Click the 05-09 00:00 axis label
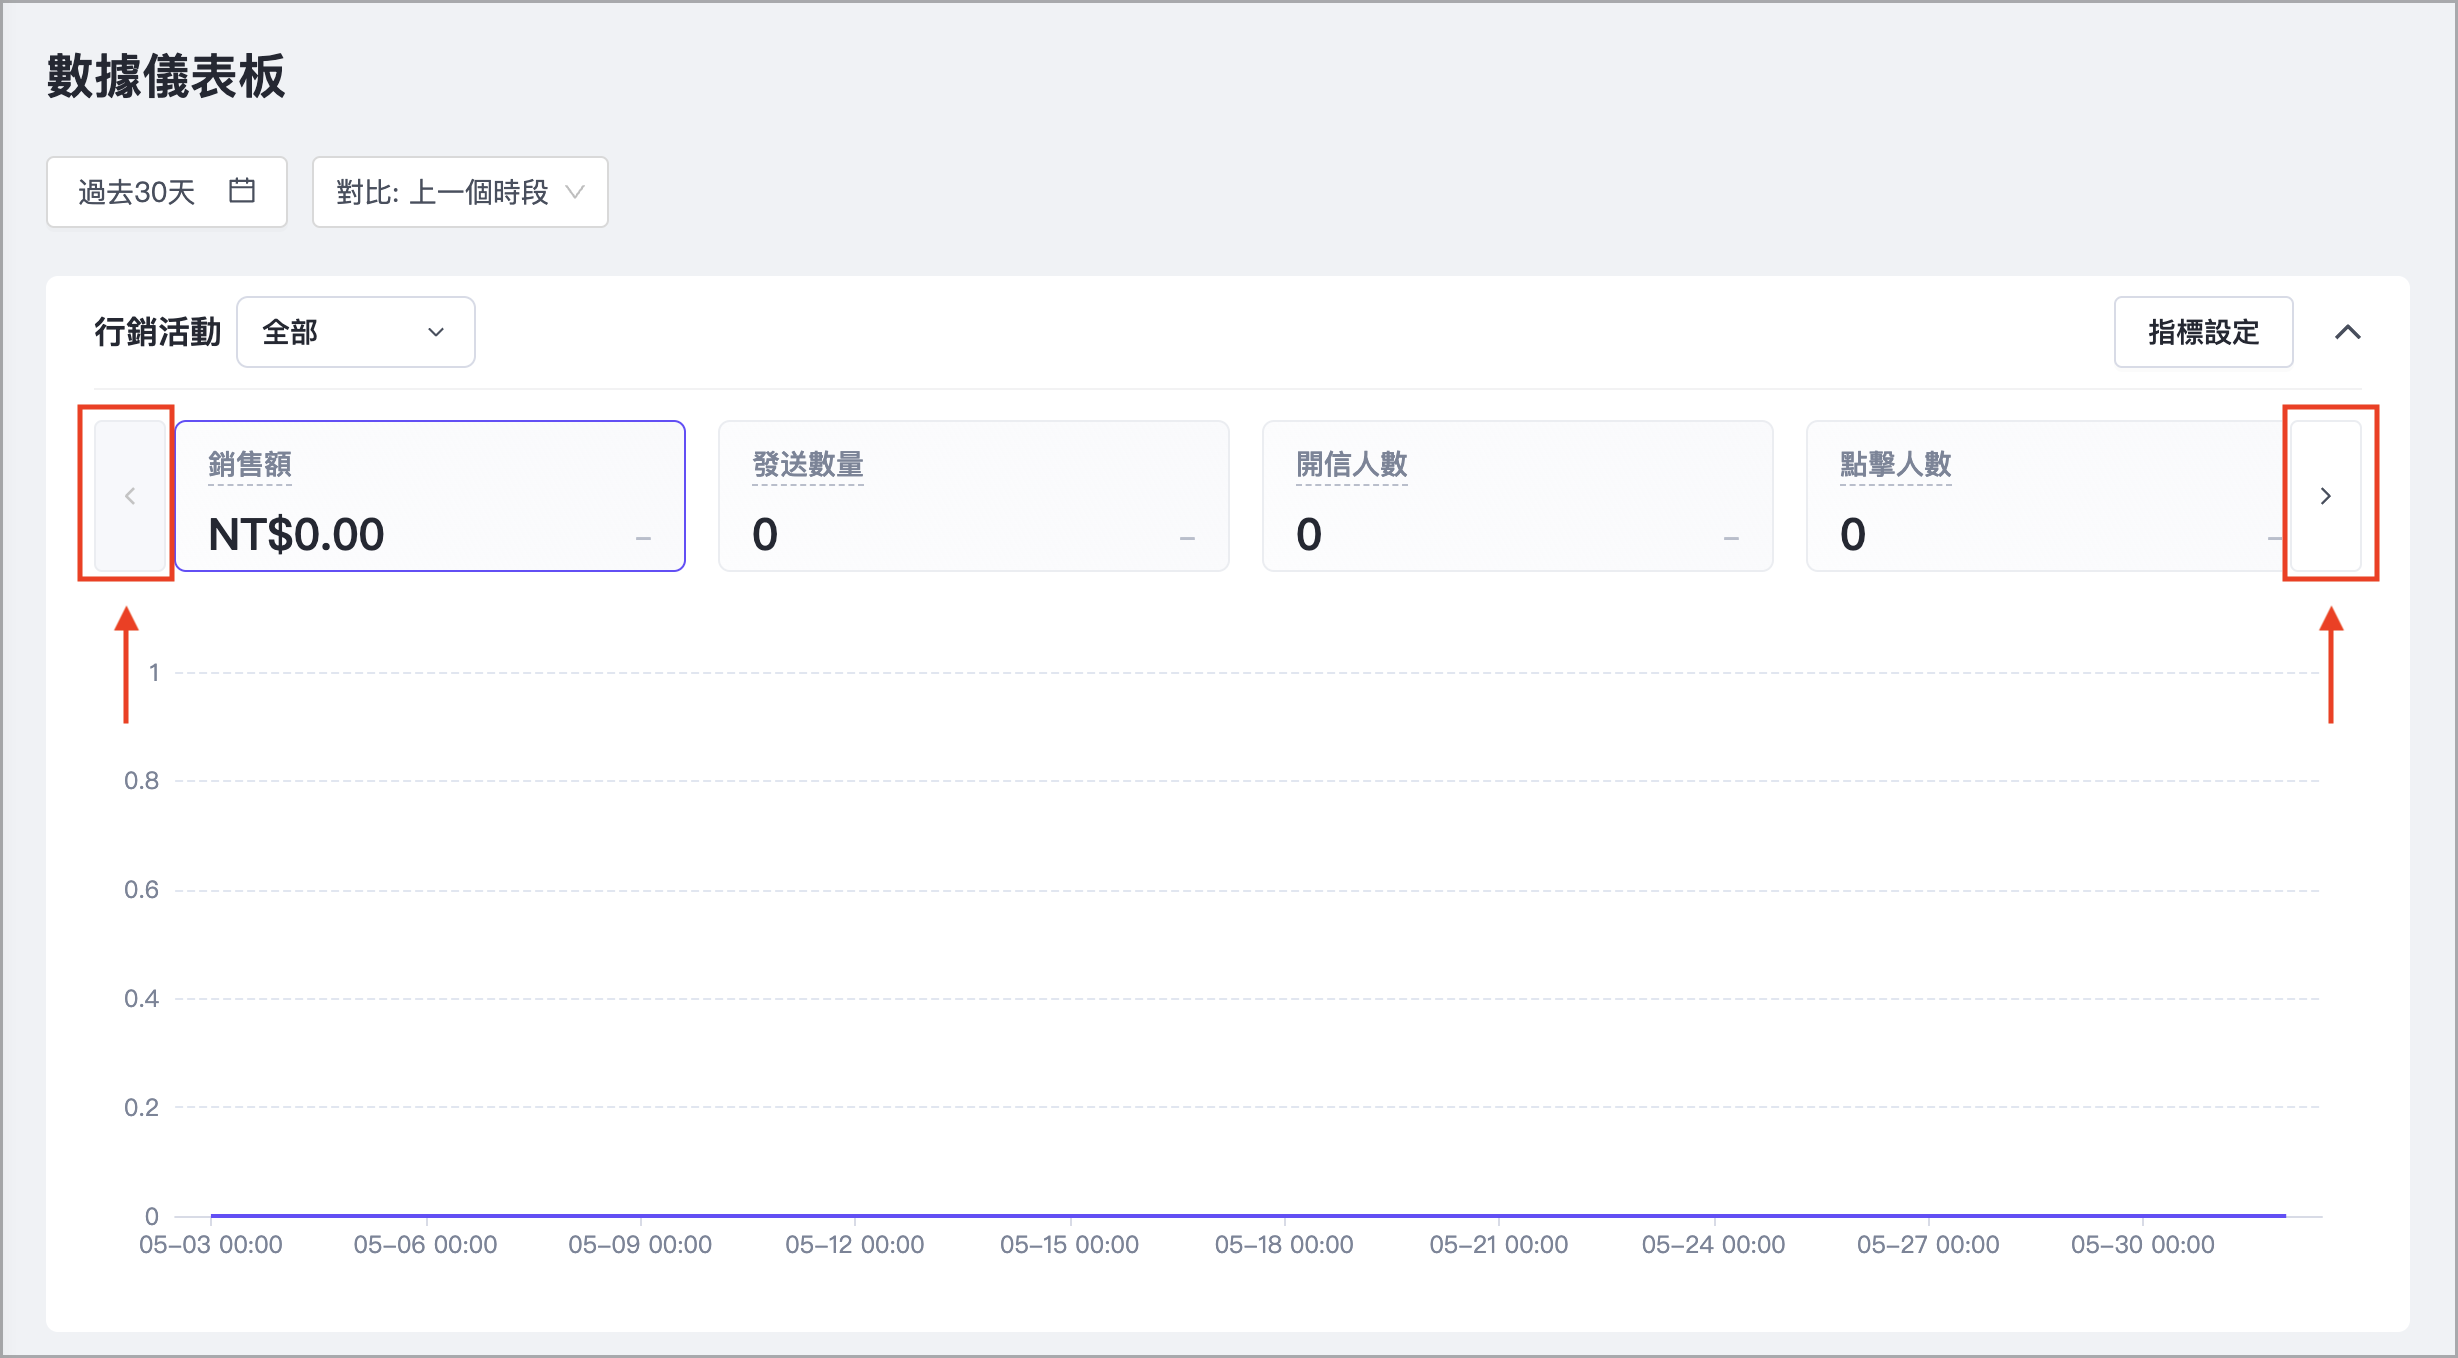2458x1358 pixels. point(640,1245)
